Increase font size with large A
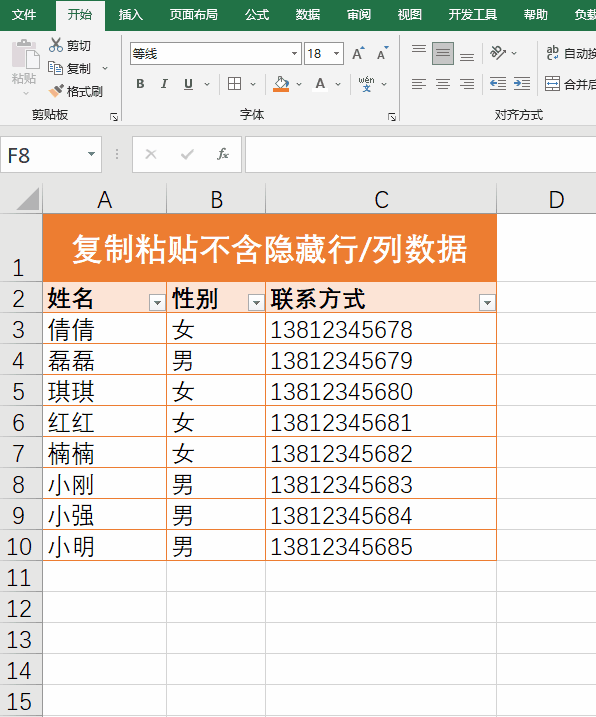 tap(359, 54)
